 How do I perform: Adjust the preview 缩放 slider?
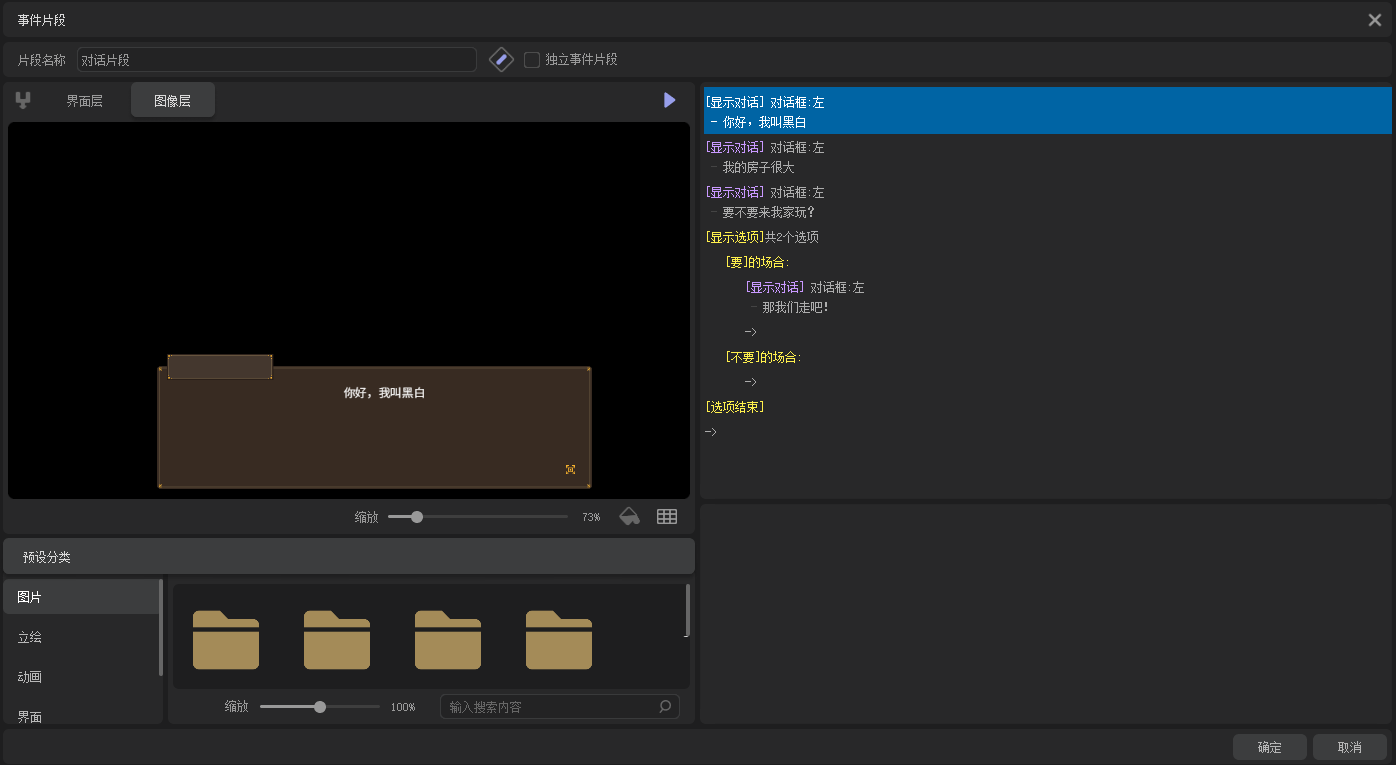(478, 517)
